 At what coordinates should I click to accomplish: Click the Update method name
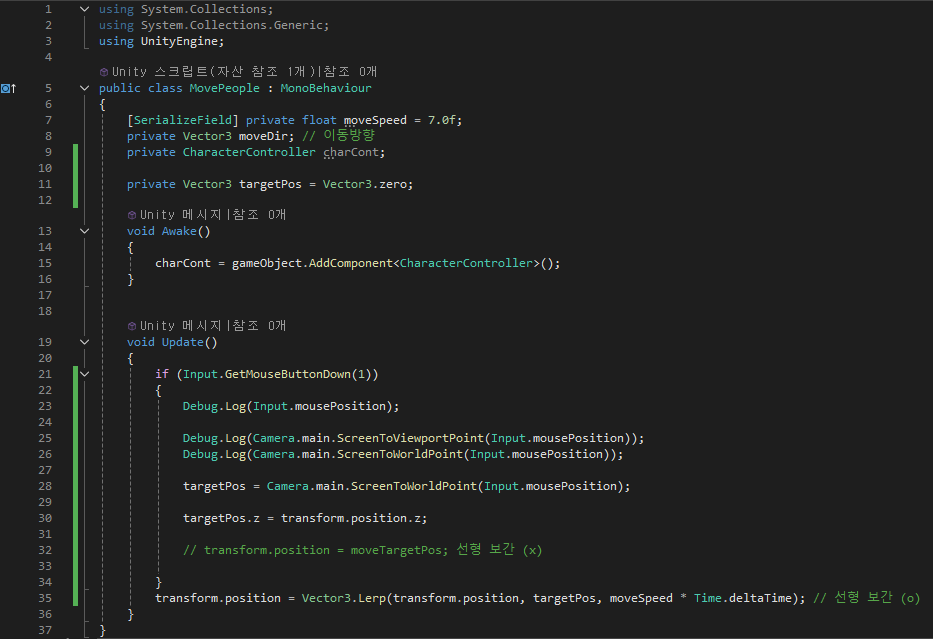[183, 342]
